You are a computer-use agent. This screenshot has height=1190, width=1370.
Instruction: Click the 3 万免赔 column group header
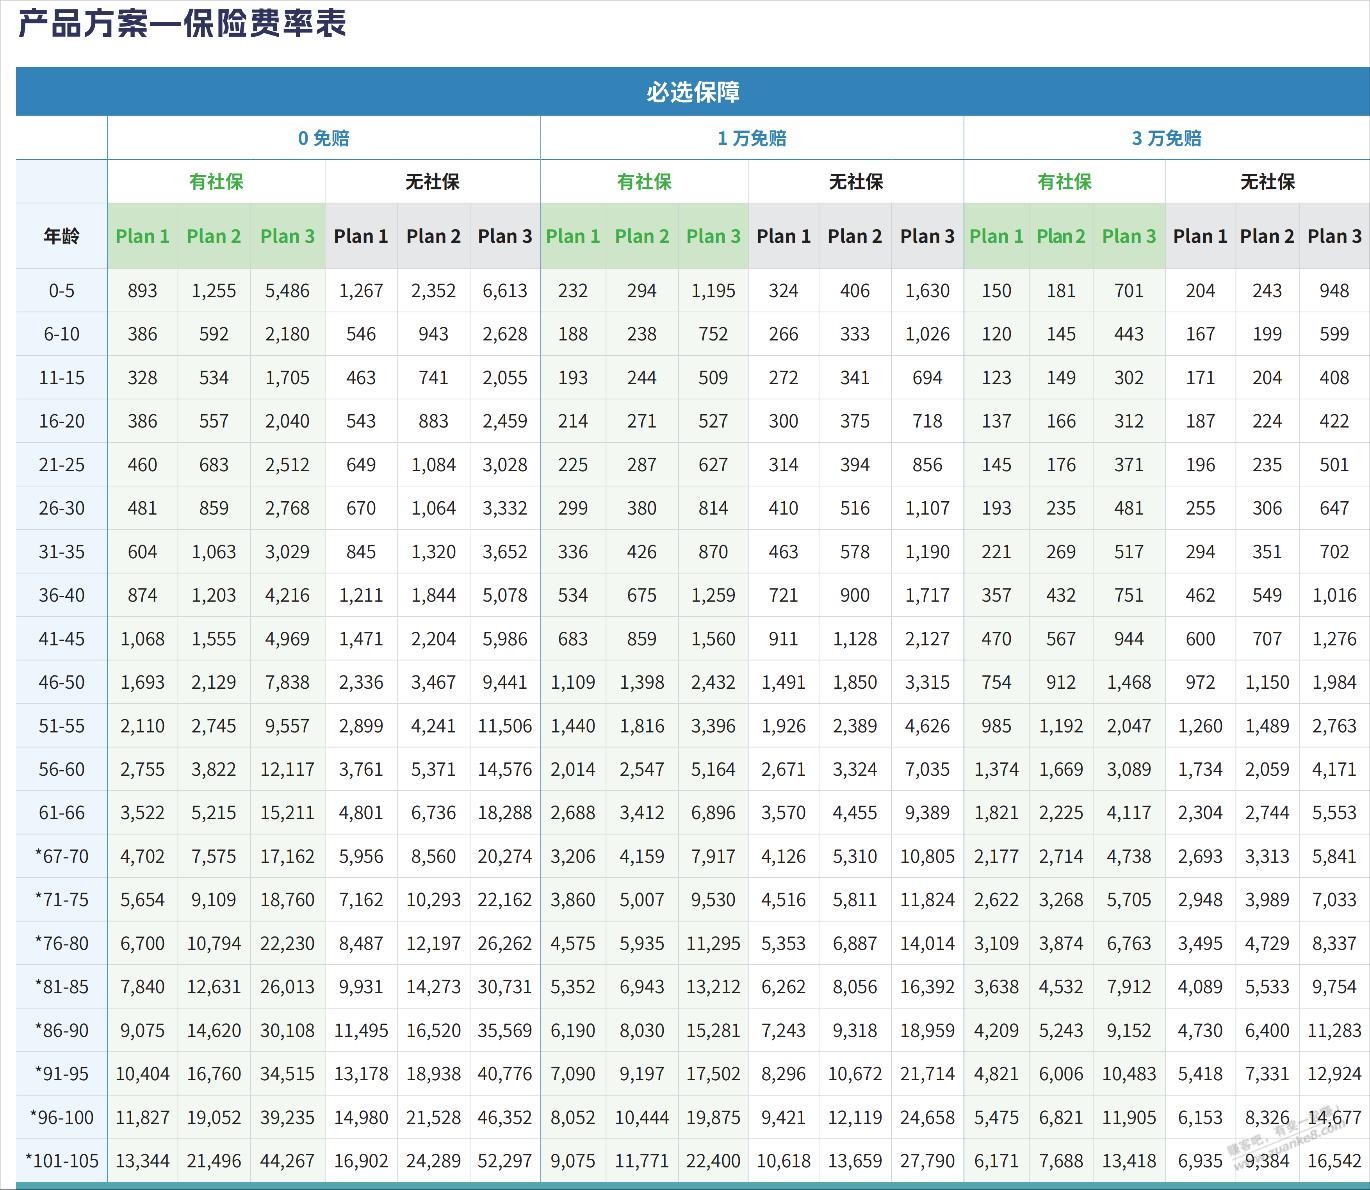[1167, 138]
